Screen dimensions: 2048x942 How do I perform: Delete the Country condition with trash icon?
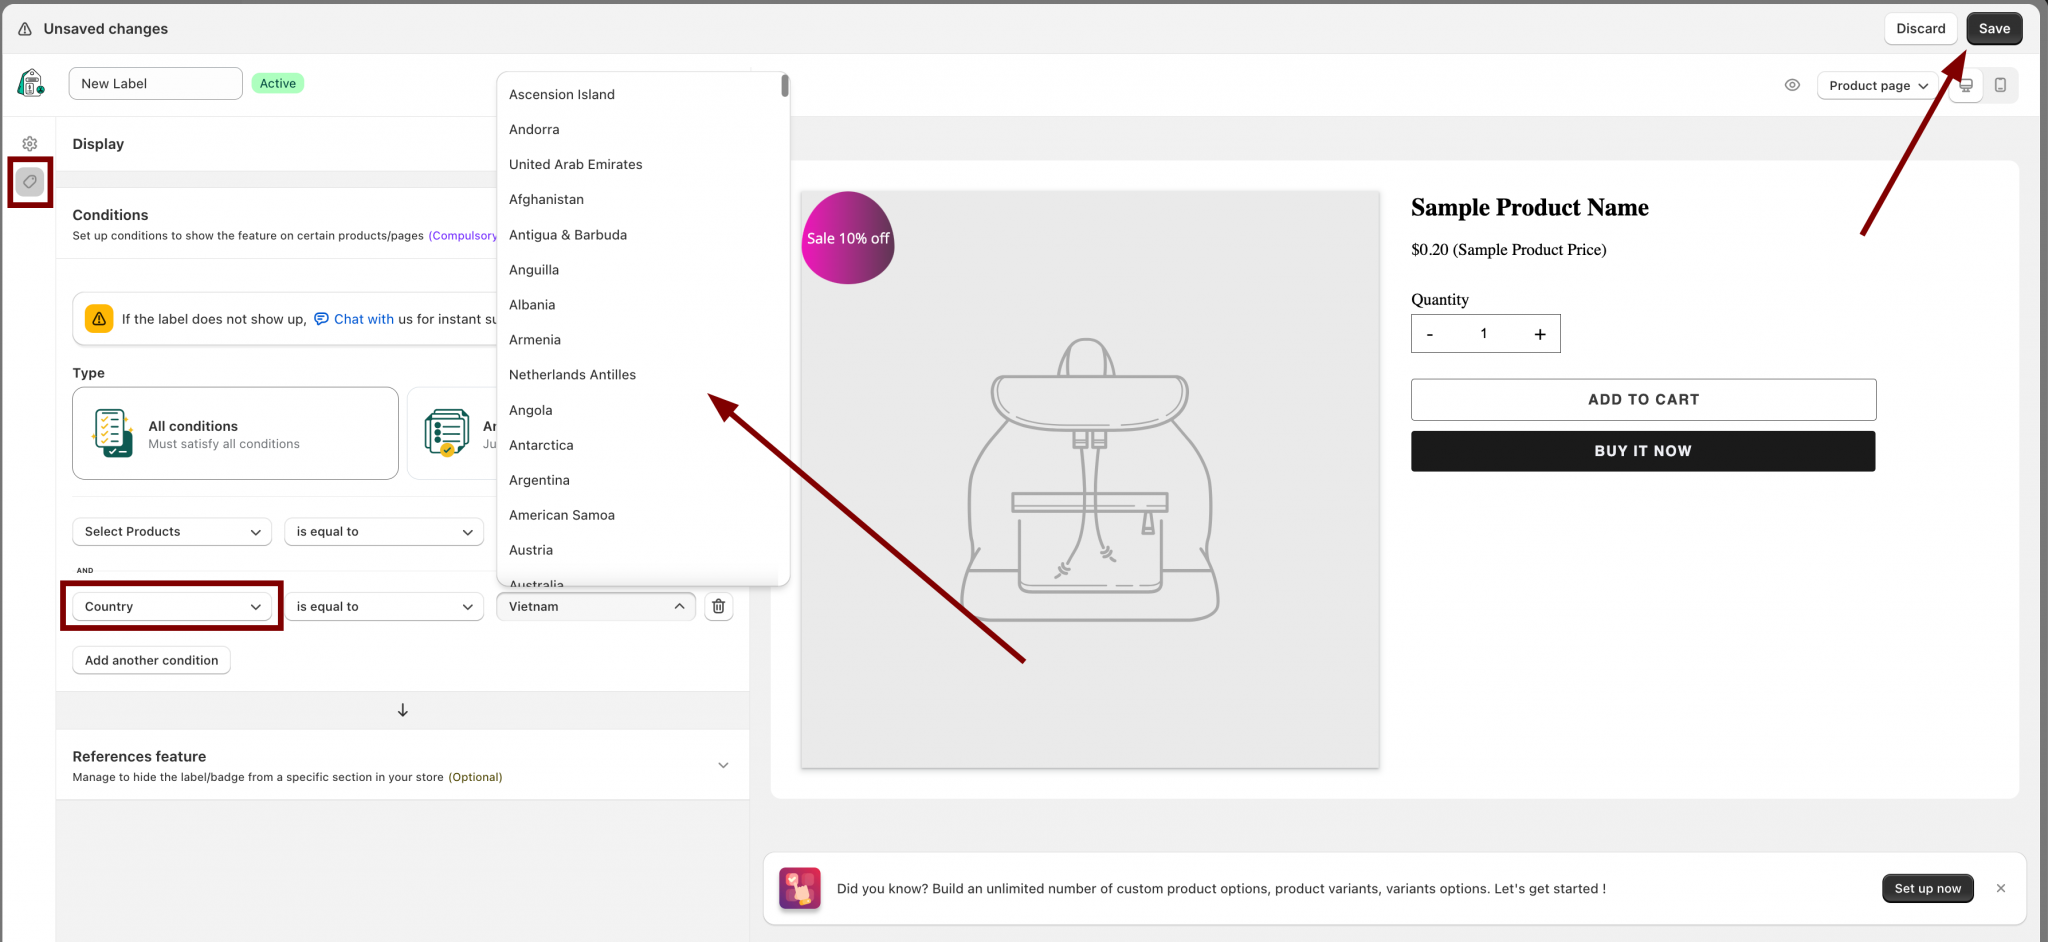718,606
